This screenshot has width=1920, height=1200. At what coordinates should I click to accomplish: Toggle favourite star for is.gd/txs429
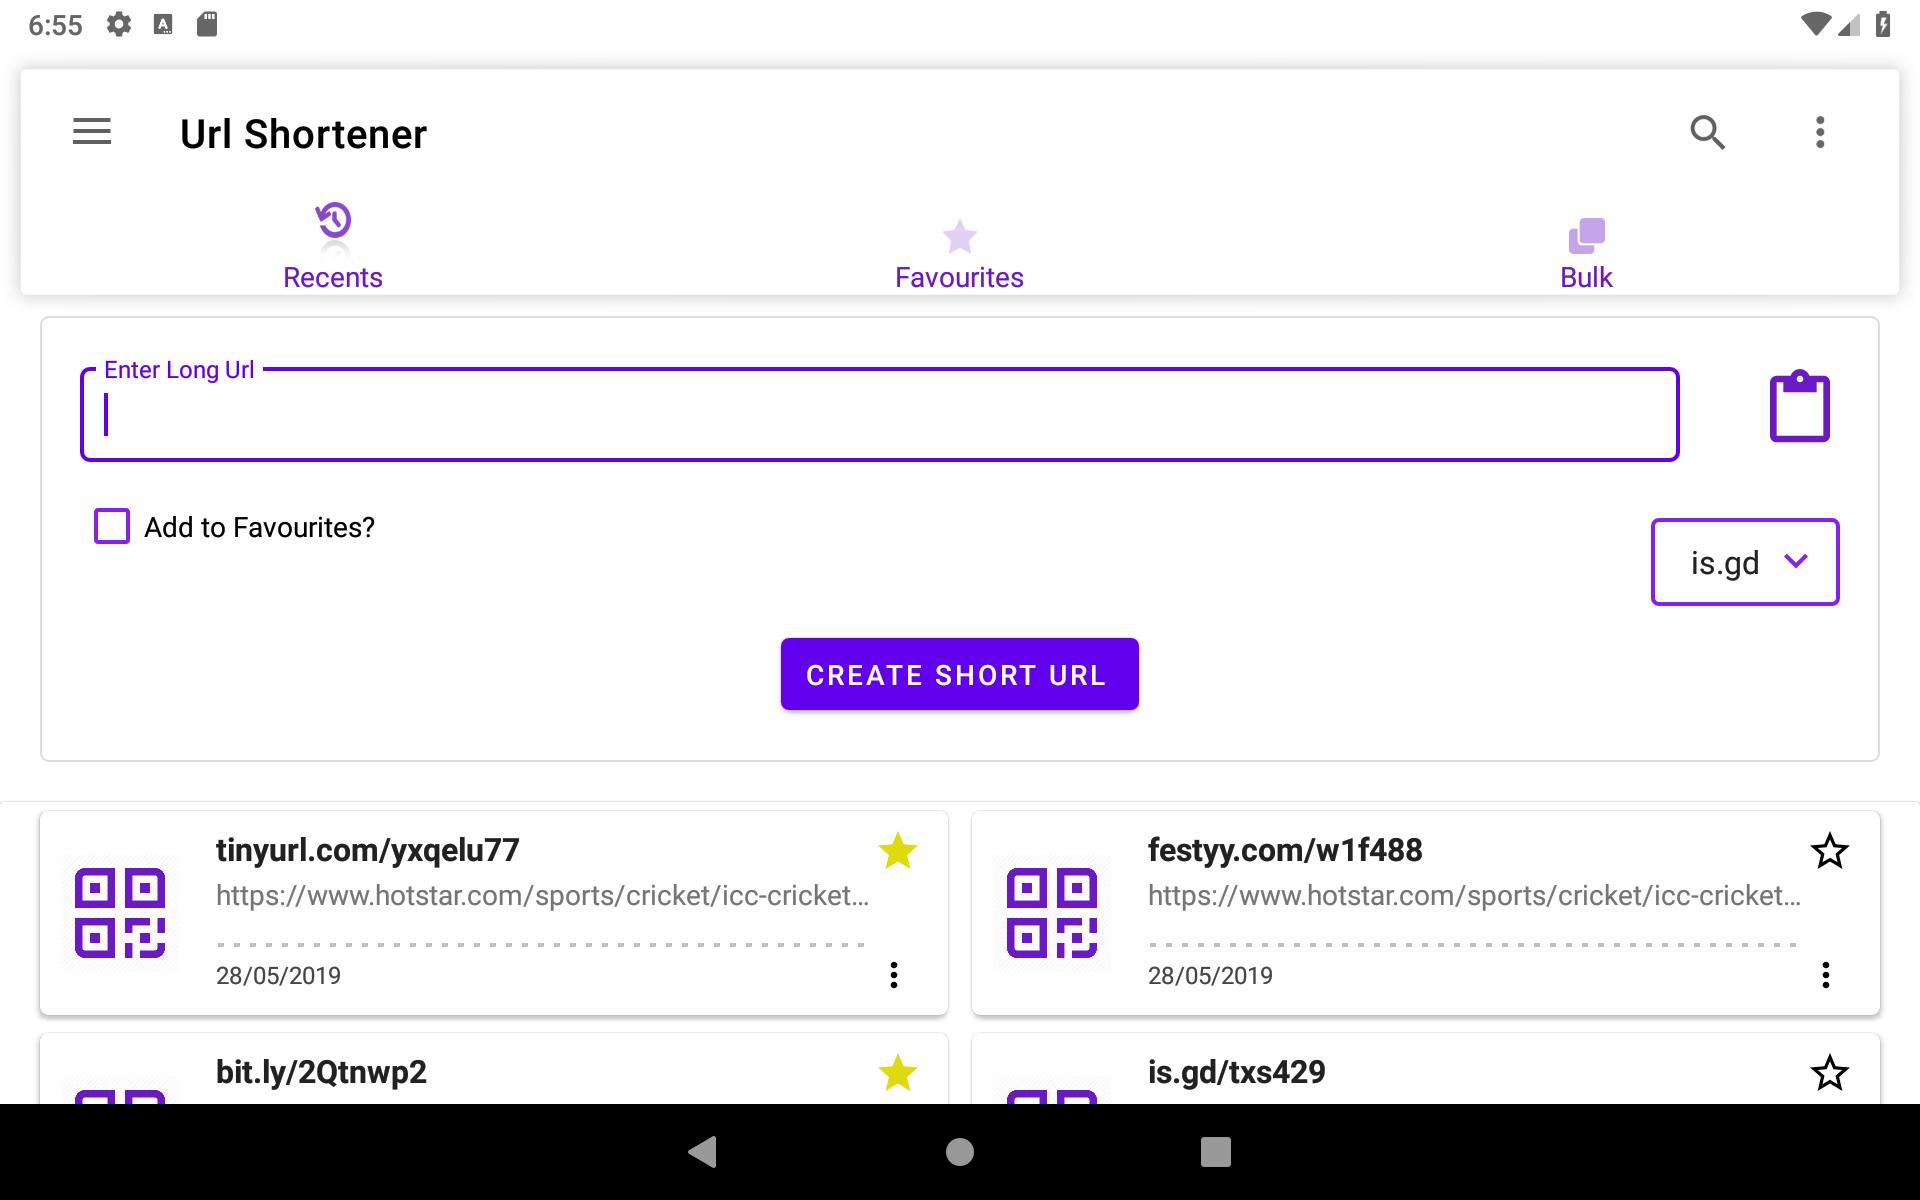point(1830,1071)
